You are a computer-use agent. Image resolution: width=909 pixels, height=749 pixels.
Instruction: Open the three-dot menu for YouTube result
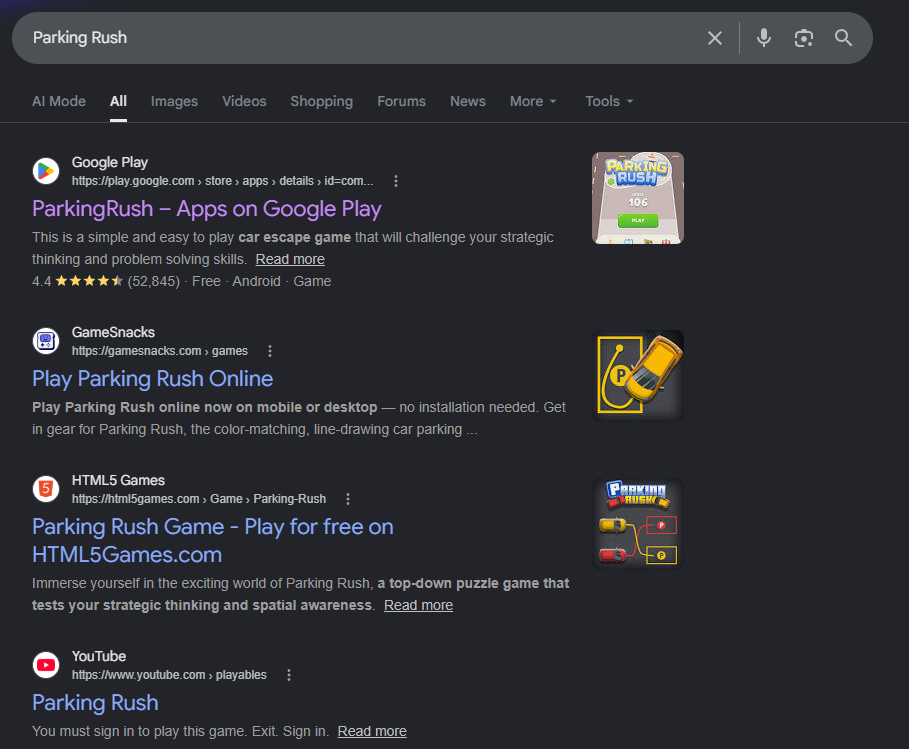[289, 675]
